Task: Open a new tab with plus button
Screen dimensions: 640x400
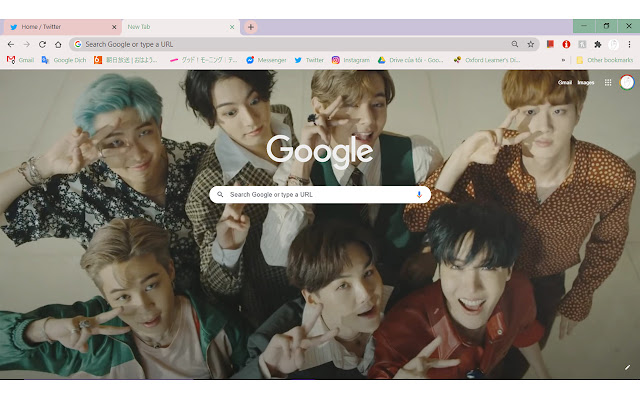Action: coord(251,27)
